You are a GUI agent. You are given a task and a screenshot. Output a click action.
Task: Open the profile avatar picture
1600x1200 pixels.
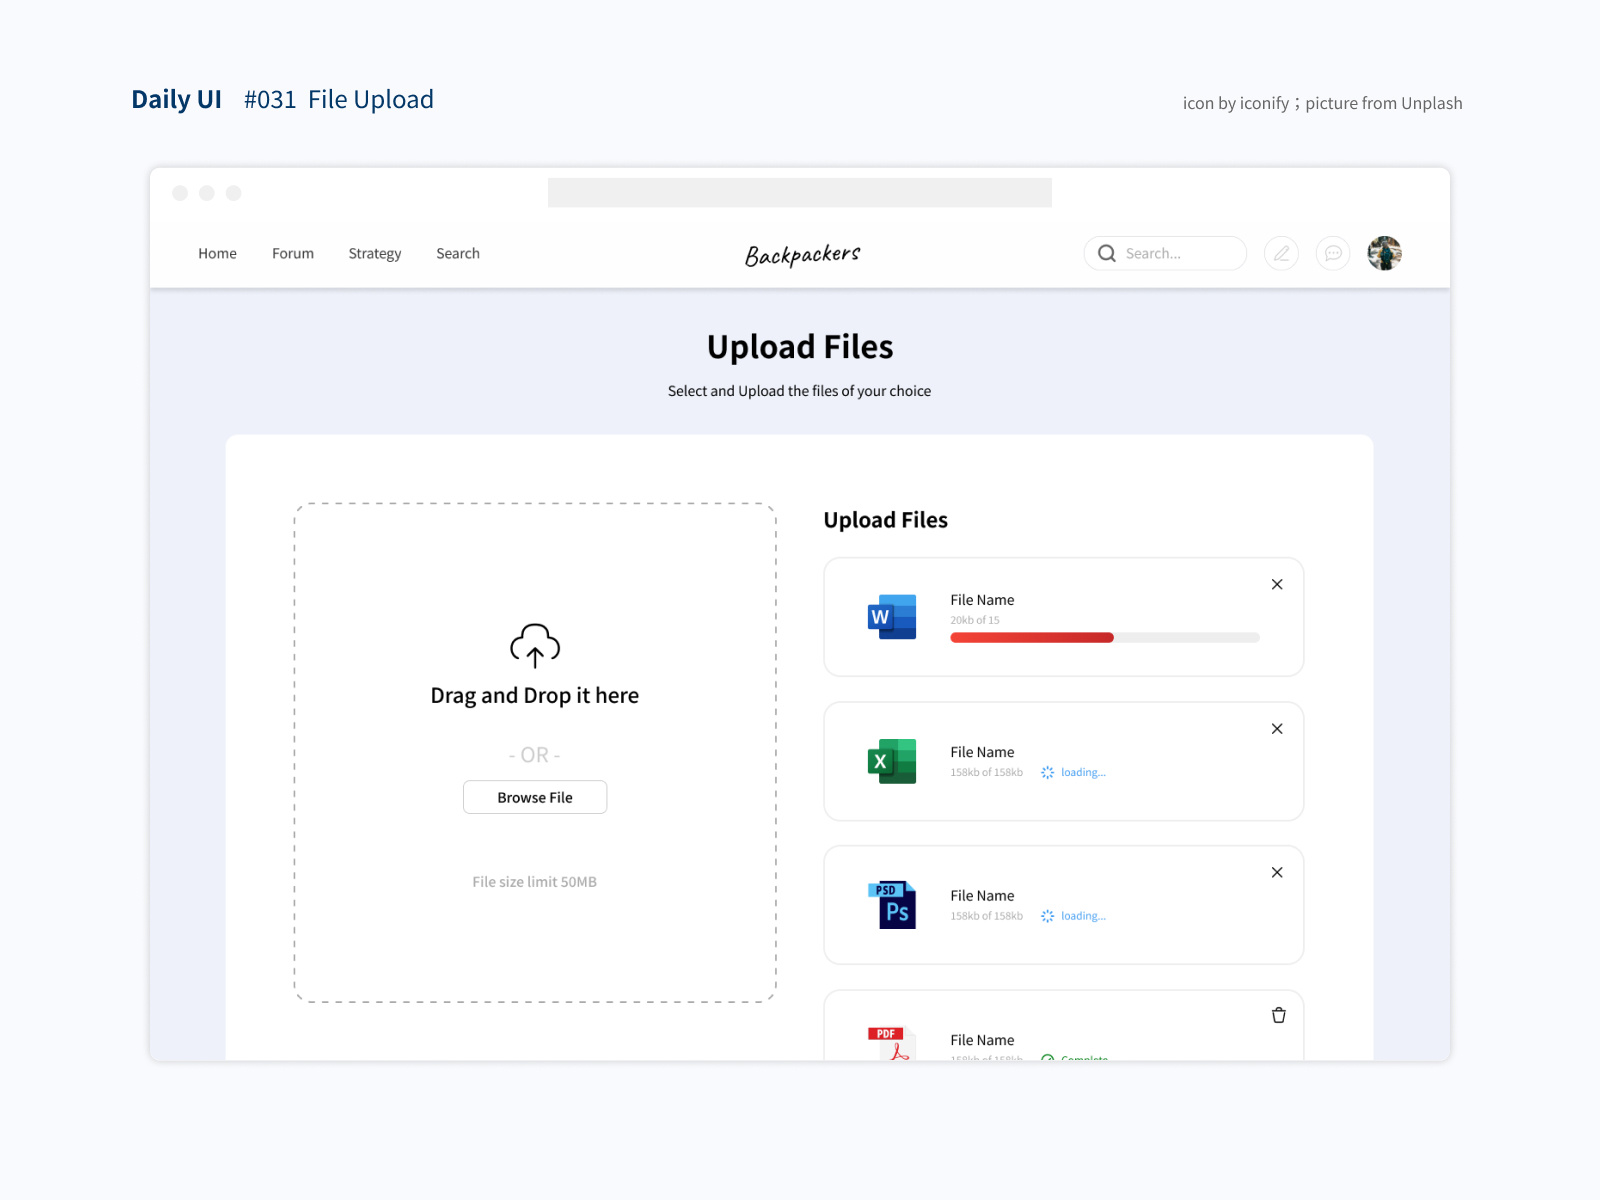click(1385, 253)
